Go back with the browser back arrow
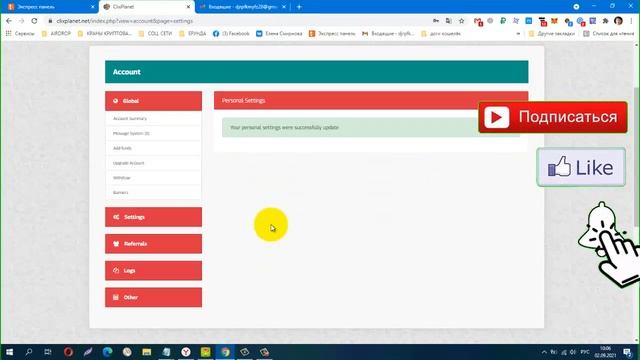 click(x=9, y=21)
